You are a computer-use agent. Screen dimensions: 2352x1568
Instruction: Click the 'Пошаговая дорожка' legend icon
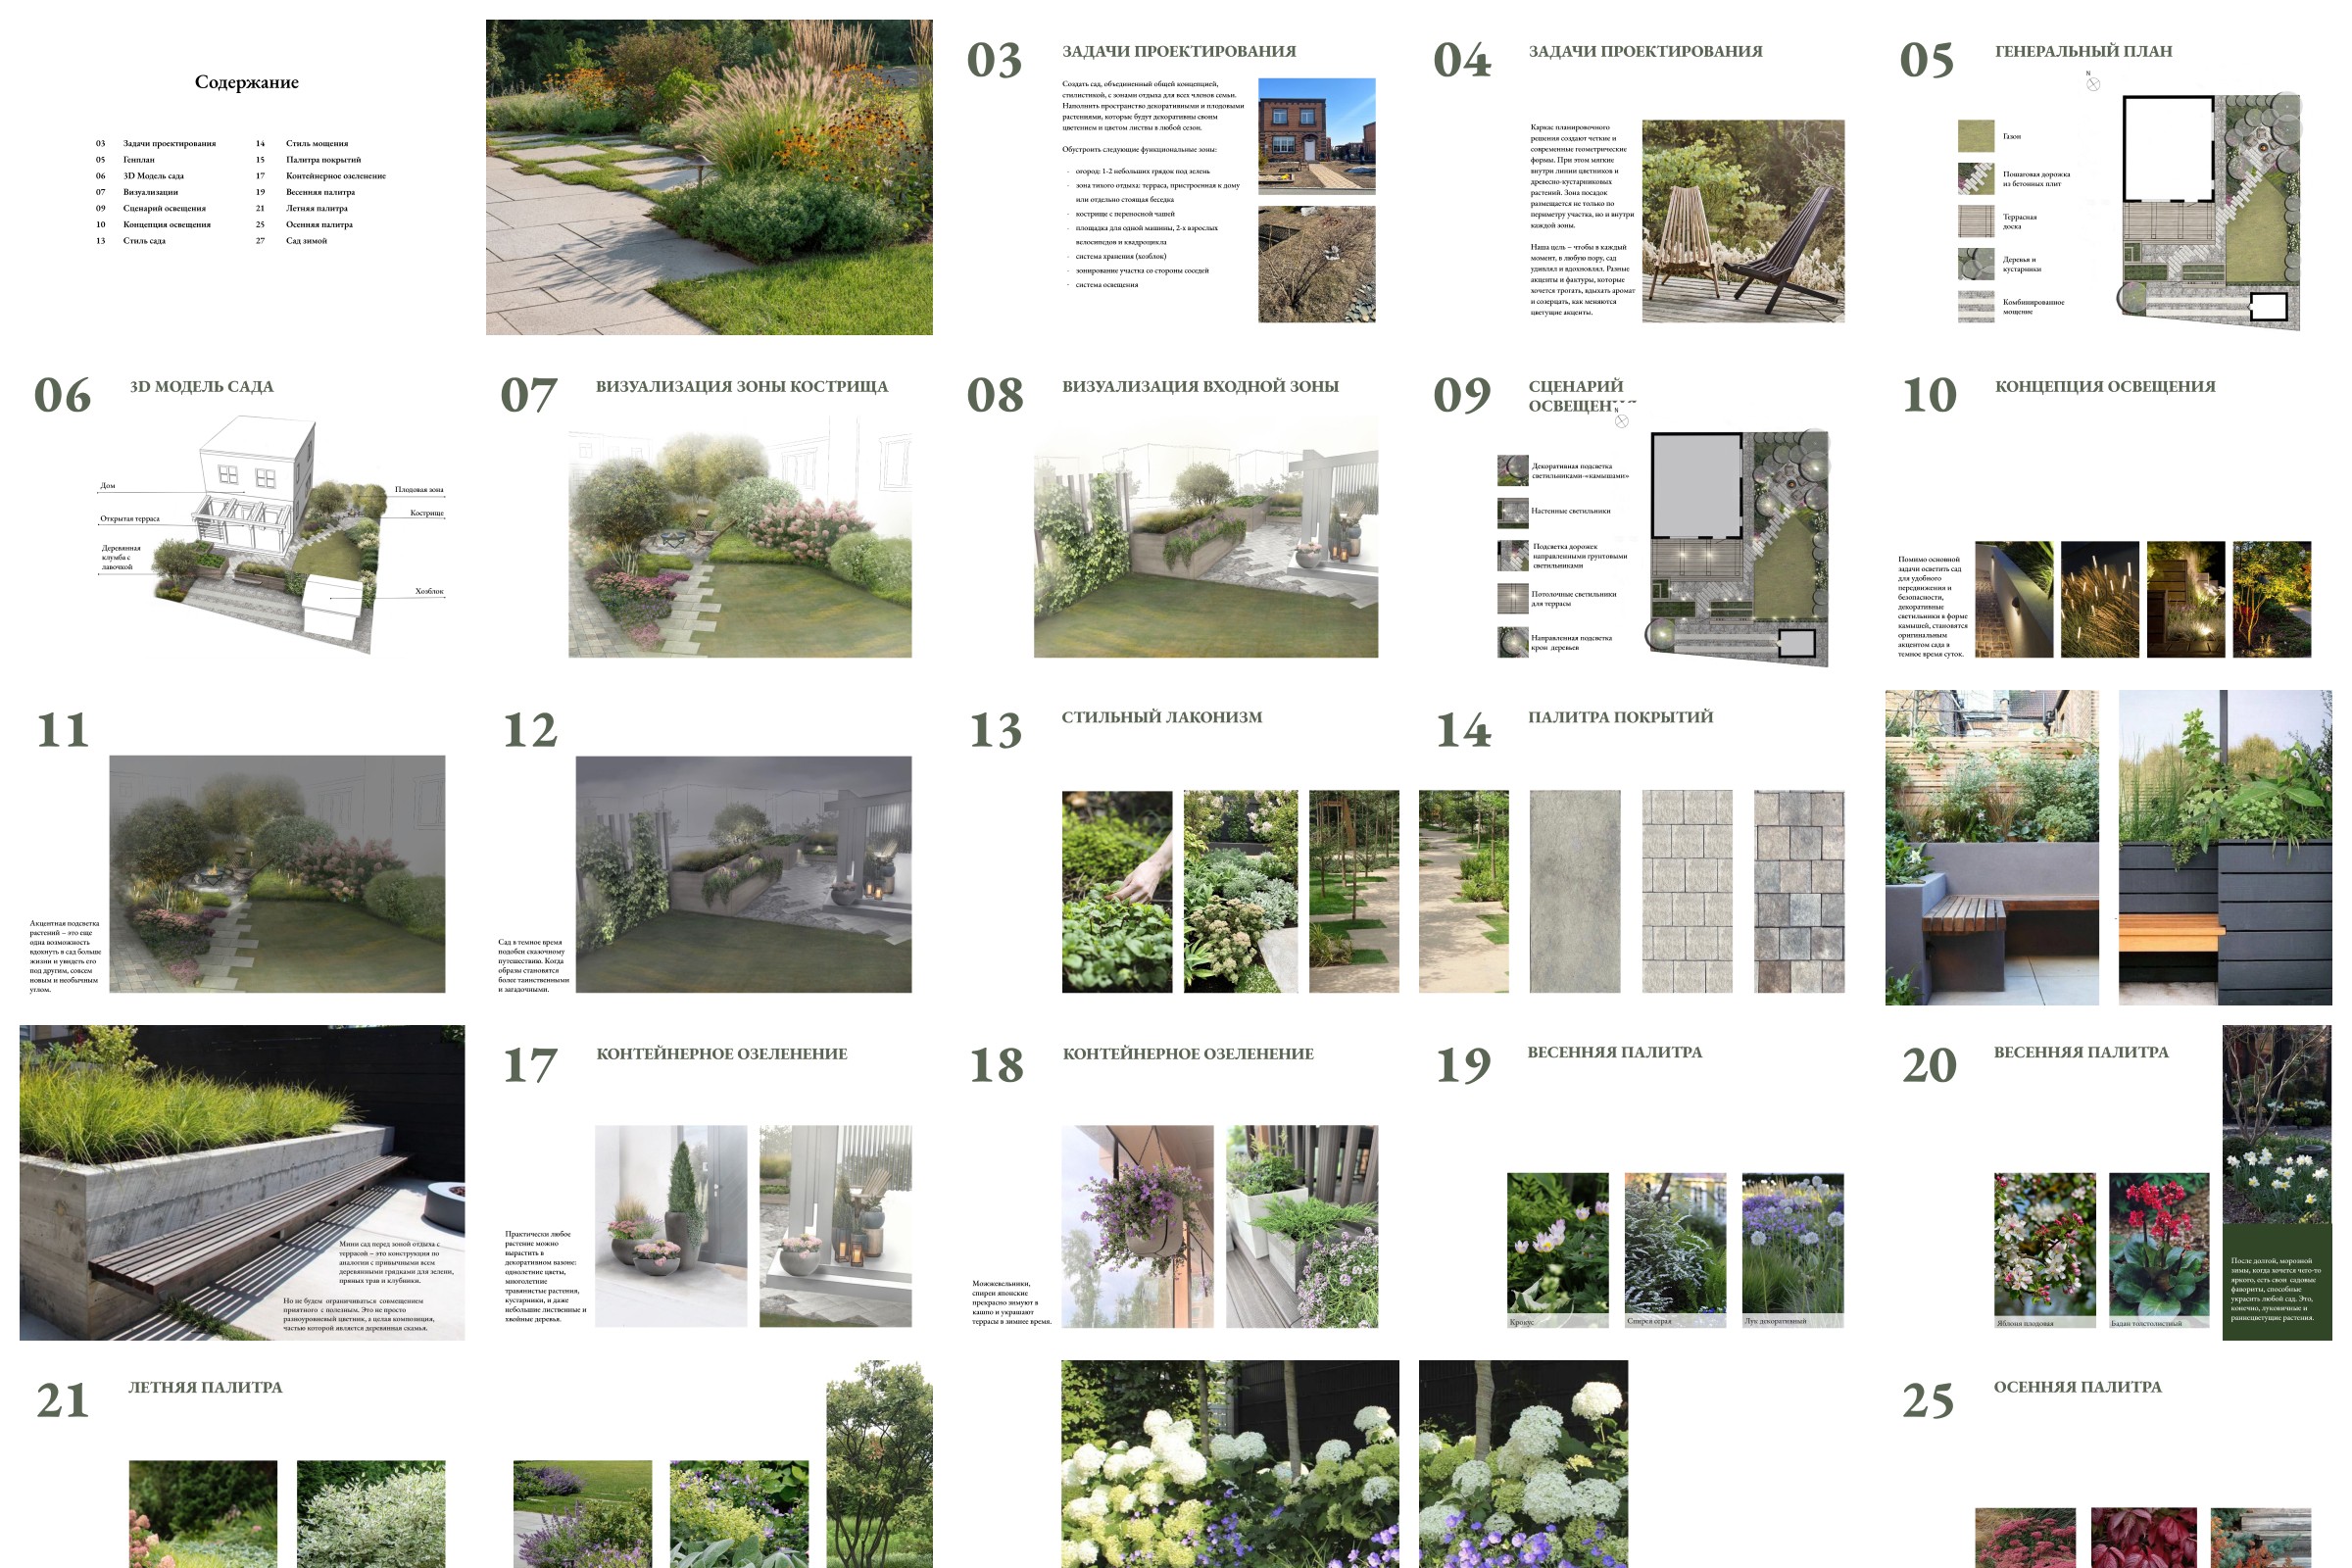[x=1975, y=178]
